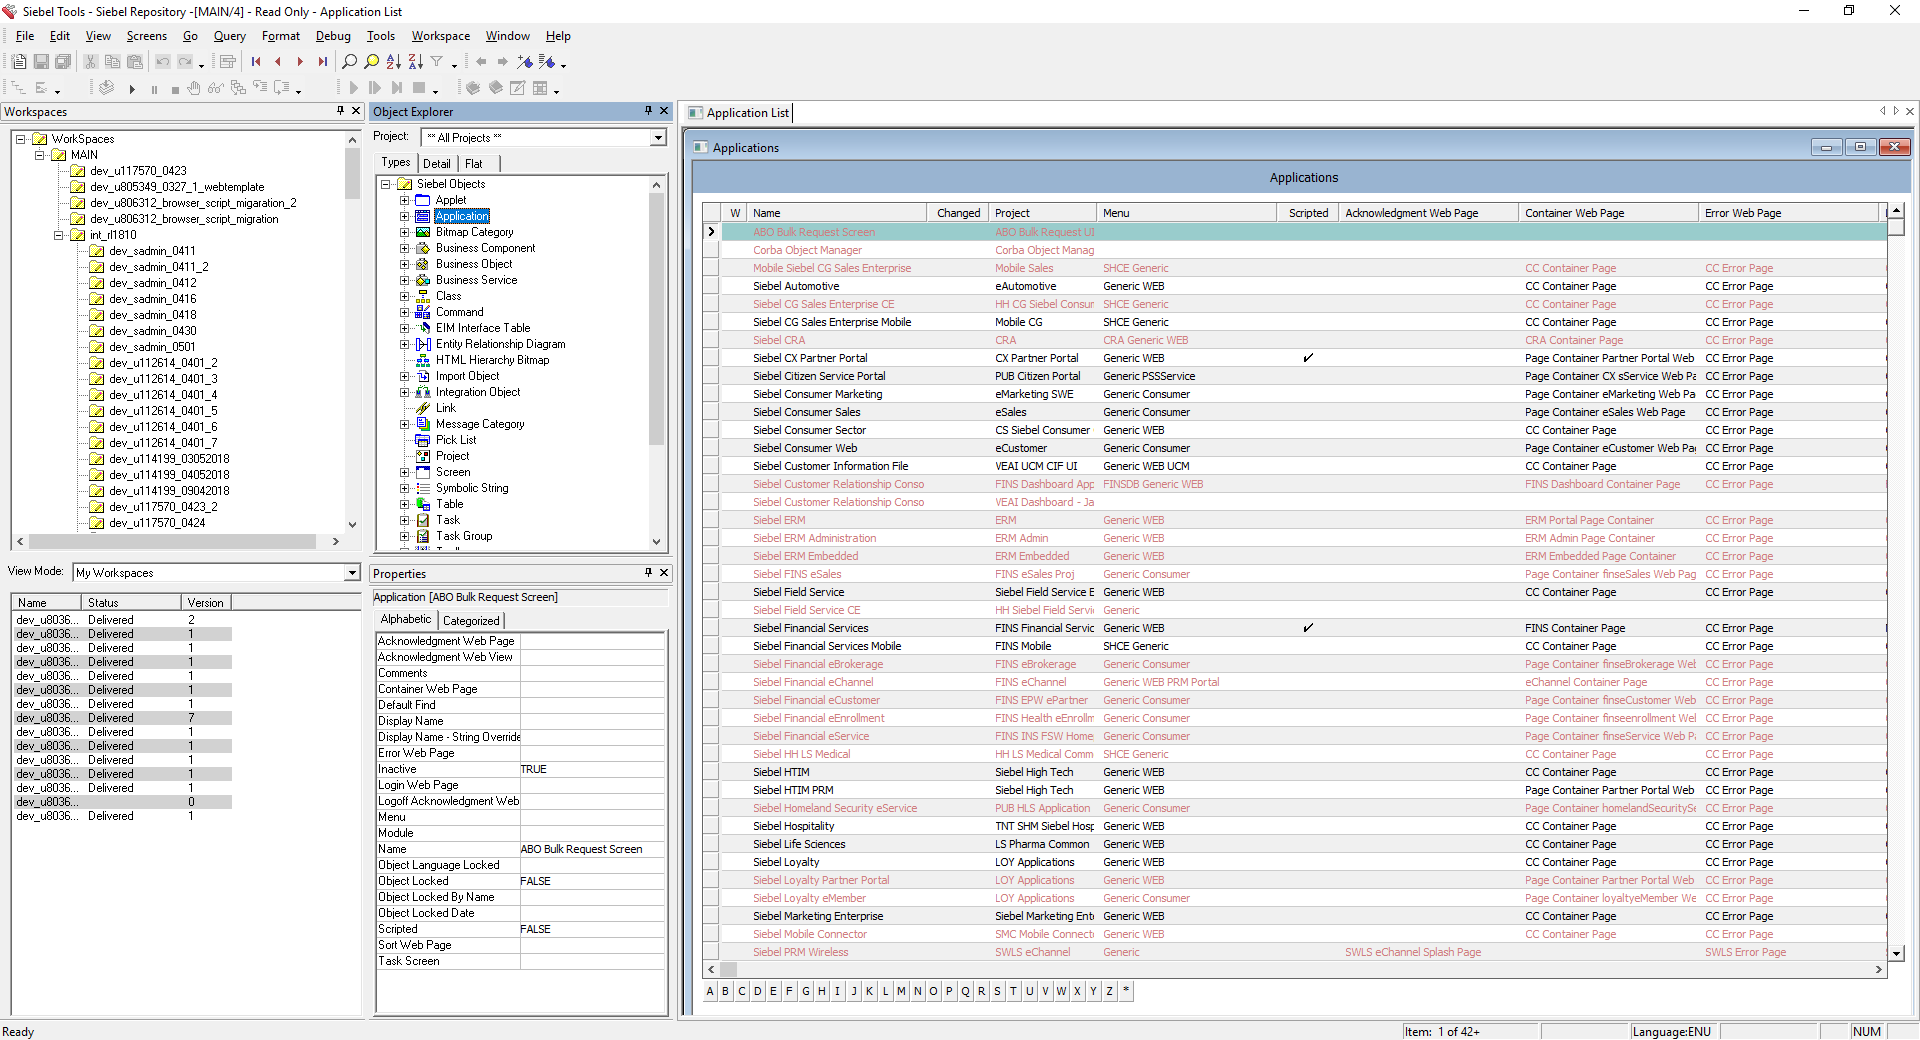Open the Workspace menu
The height and width of the screenshot is (1040, 1920).
440,36
